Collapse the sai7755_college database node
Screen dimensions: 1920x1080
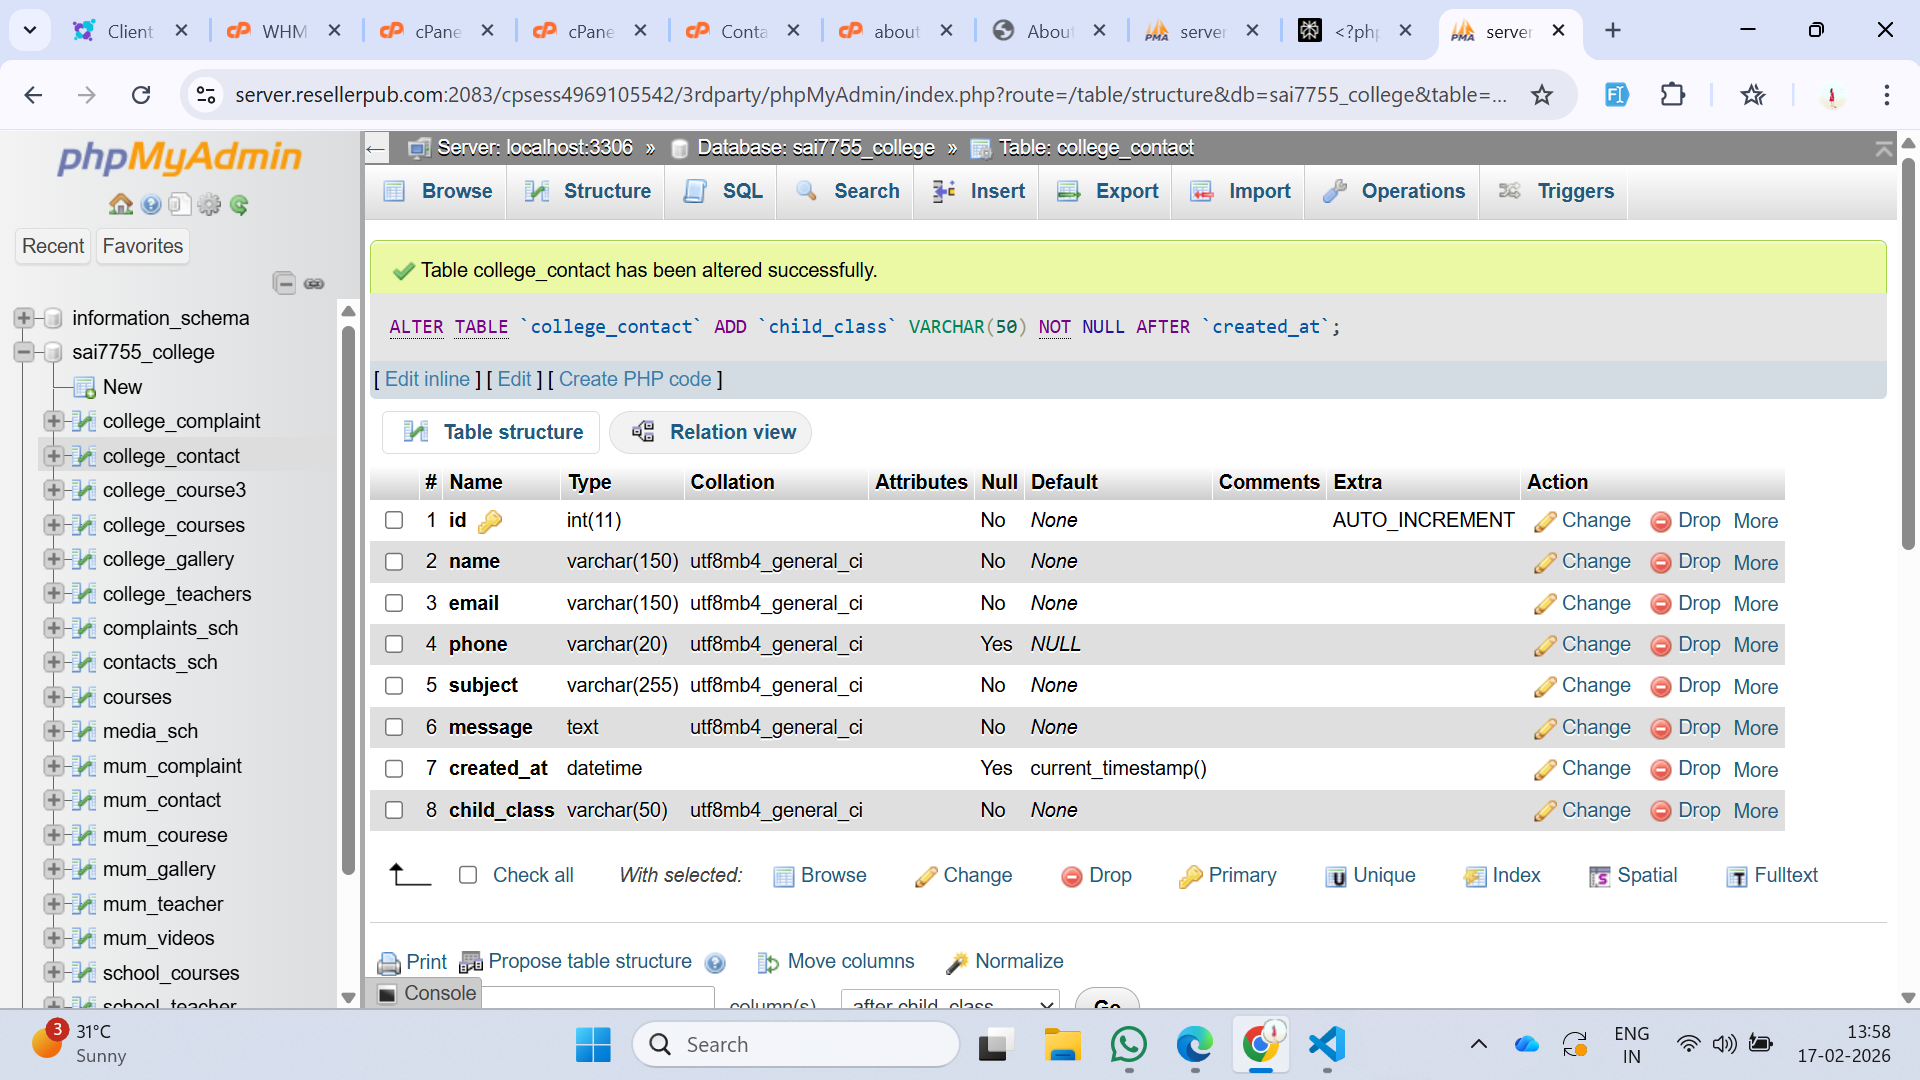pos(24,352)
